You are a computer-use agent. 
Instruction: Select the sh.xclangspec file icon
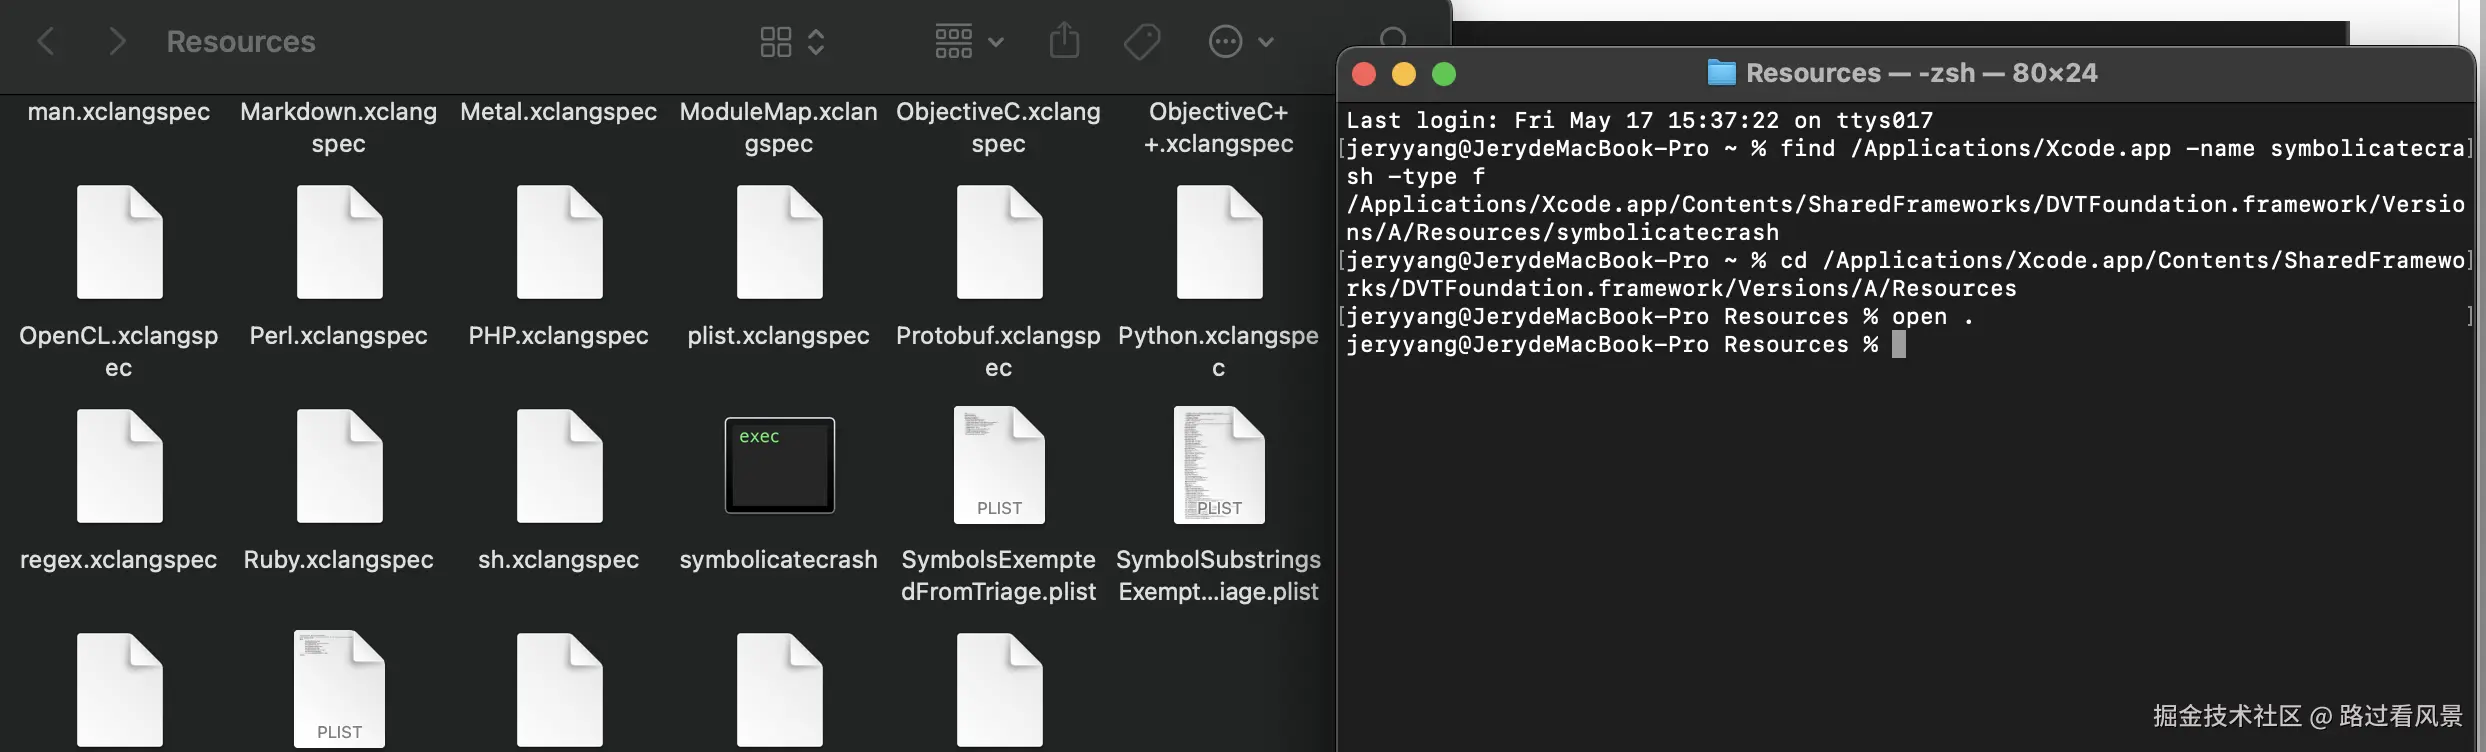point(559,466)
